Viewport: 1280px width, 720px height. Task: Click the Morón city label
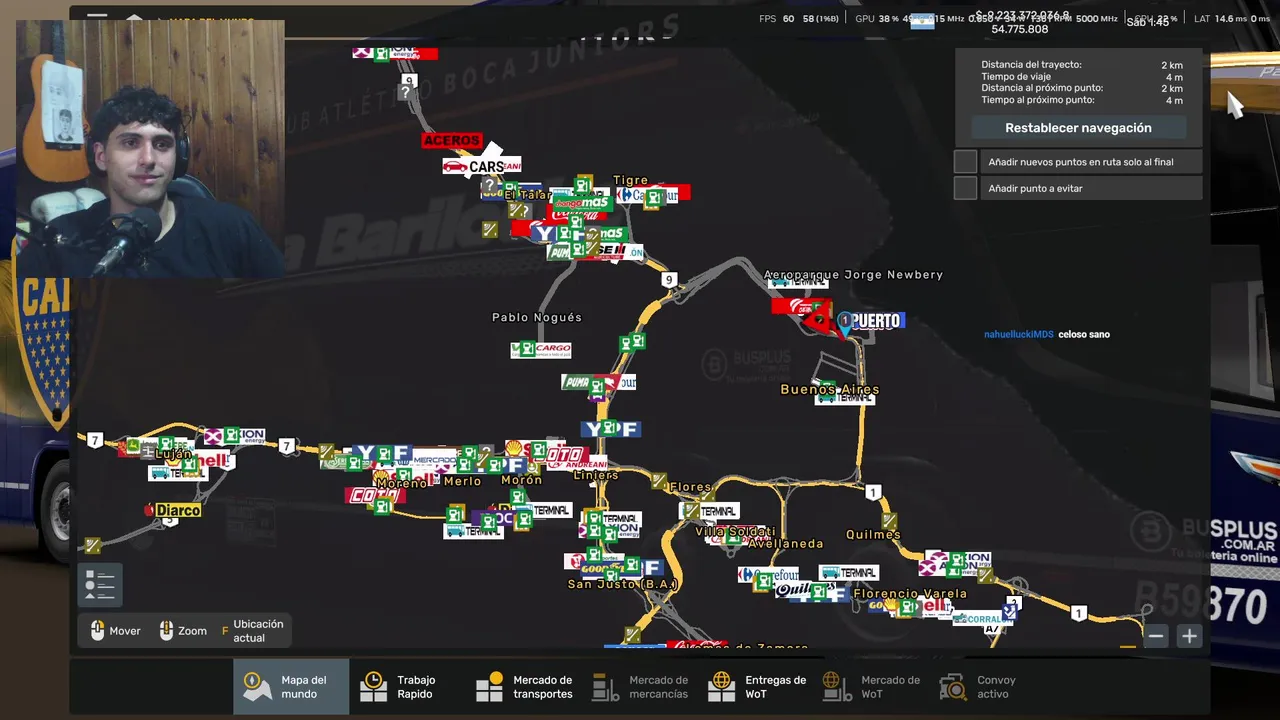pyautogui.click(x=521, y=480)
